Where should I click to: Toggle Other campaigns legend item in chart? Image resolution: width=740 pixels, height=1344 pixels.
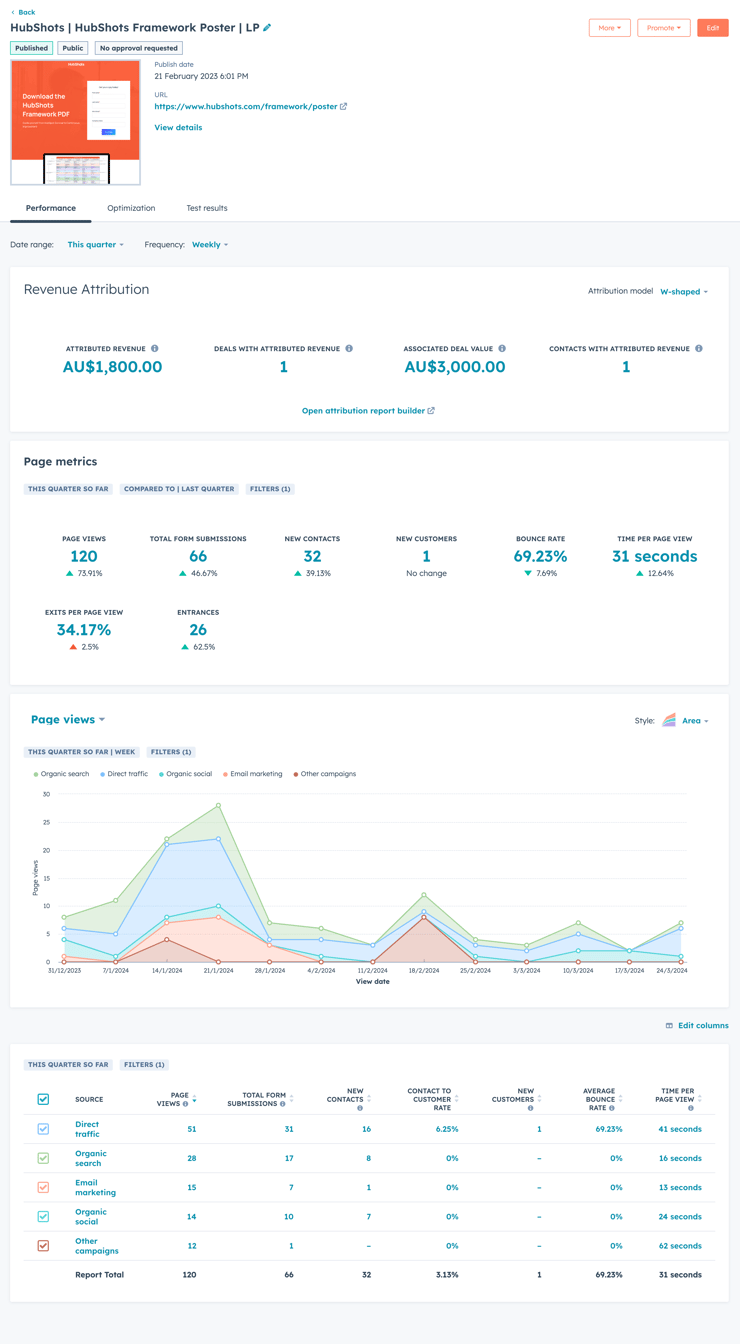pyautogui.click(x=325, y=774)
